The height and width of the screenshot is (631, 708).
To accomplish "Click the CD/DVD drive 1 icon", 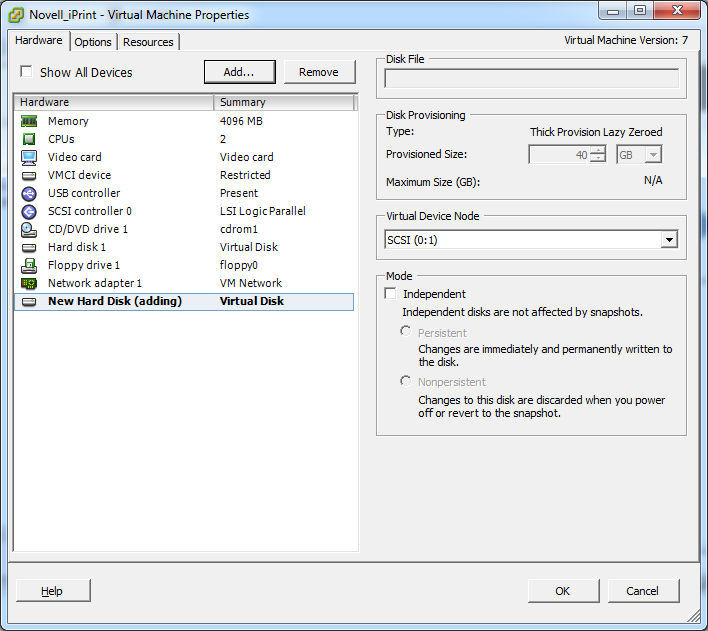I will click(x=29, y=229).
